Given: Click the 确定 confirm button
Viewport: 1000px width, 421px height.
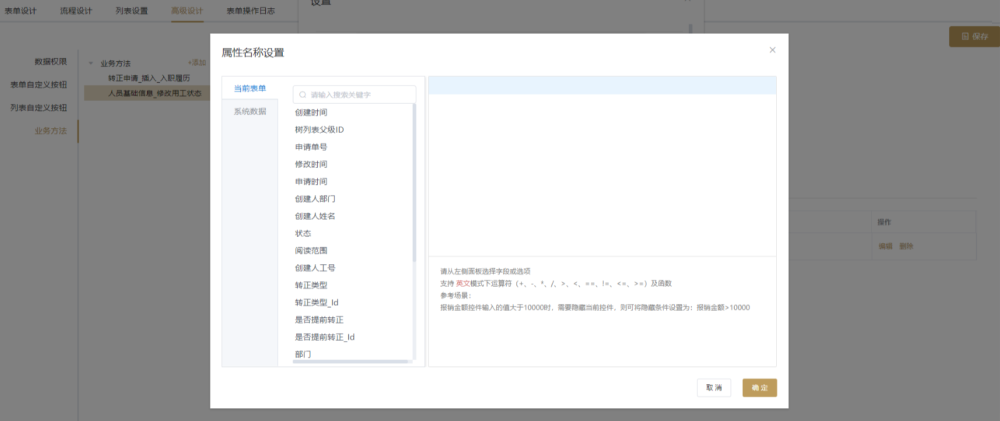Looking at the screenshot, I should (x=759, y=388).
